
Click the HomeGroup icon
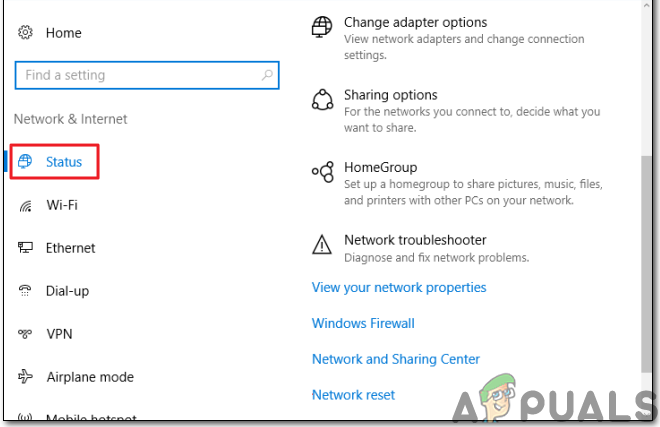click(322, 172)
